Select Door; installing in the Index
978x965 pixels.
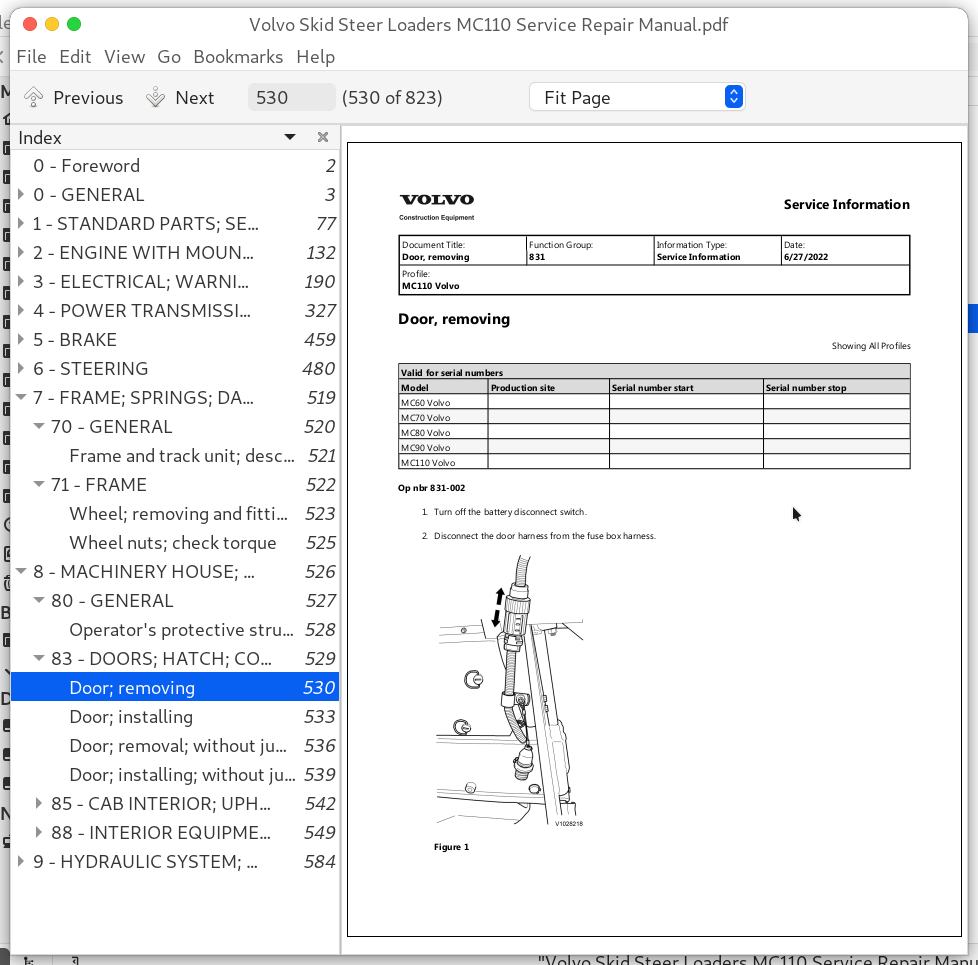130,716
